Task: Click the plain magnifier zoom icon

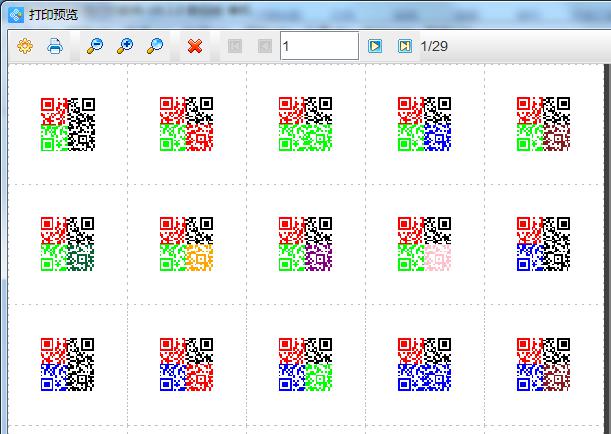Action: coord(155,46)
